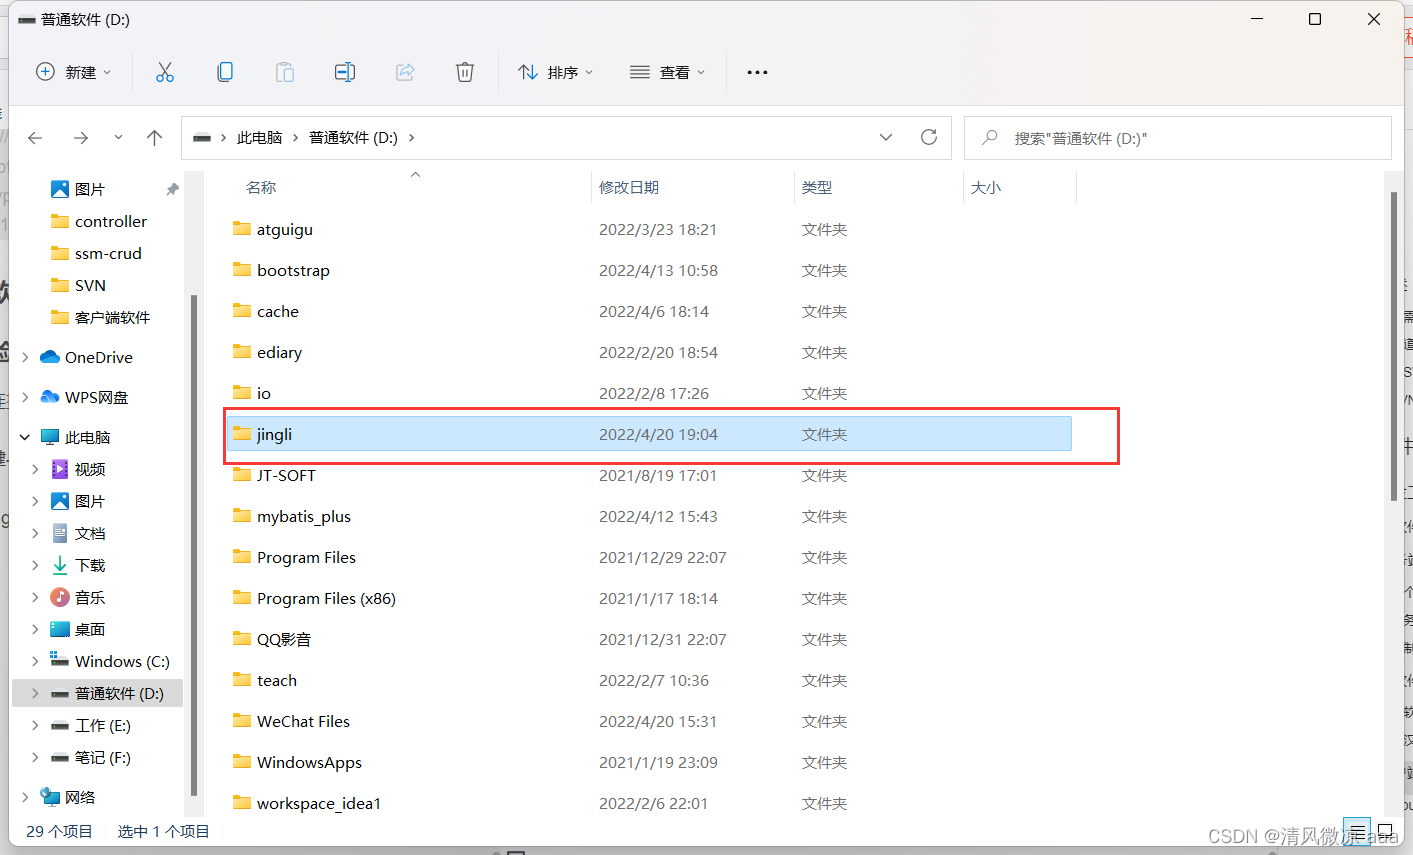This screenshot has width=1413, height=855.
Task: Click the Paste clipboard icon
Action: click(285, 72)
